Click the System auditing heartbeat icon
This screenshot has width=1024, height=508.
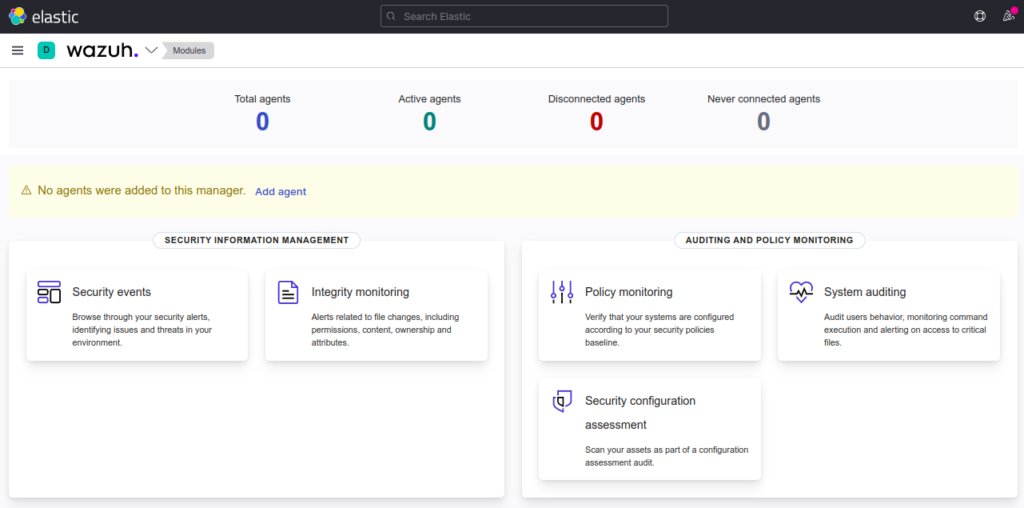point(801,291)
